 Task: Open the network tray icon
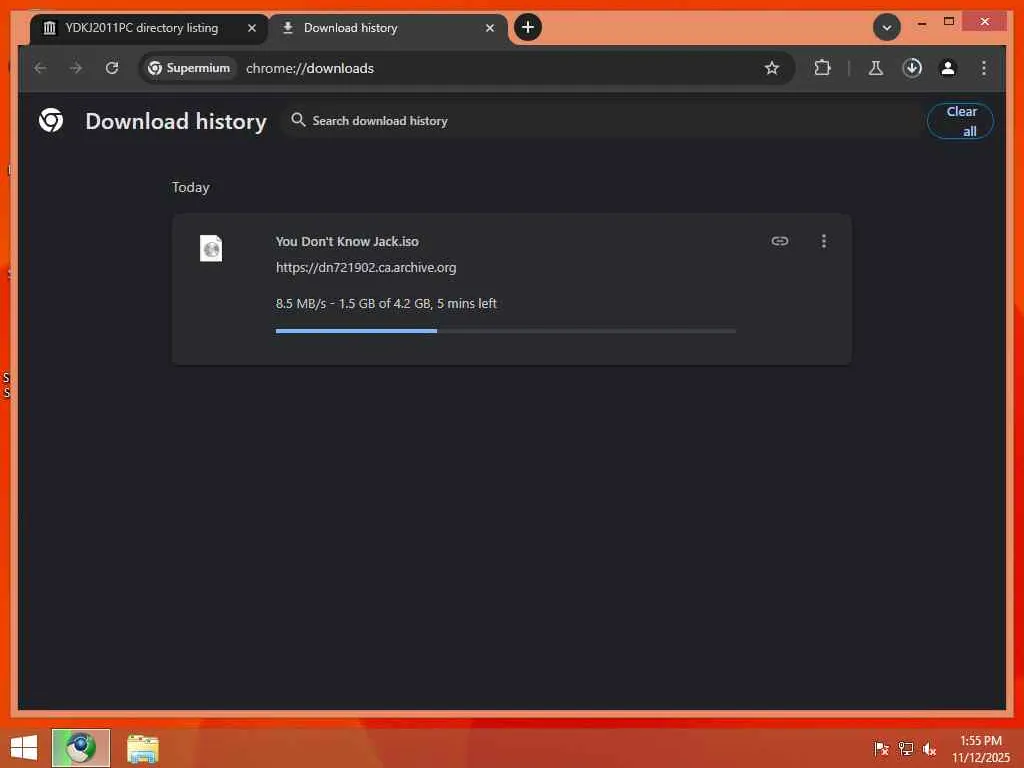(x=905, y=748)
